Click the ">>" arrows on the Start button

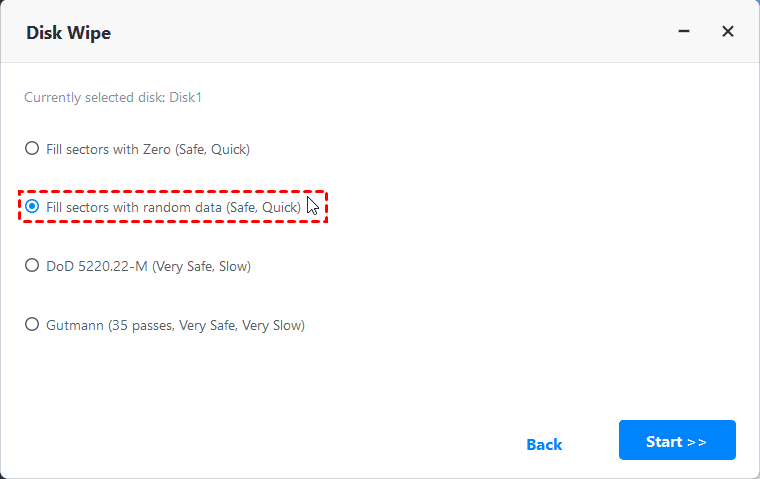tap(697, 441)
